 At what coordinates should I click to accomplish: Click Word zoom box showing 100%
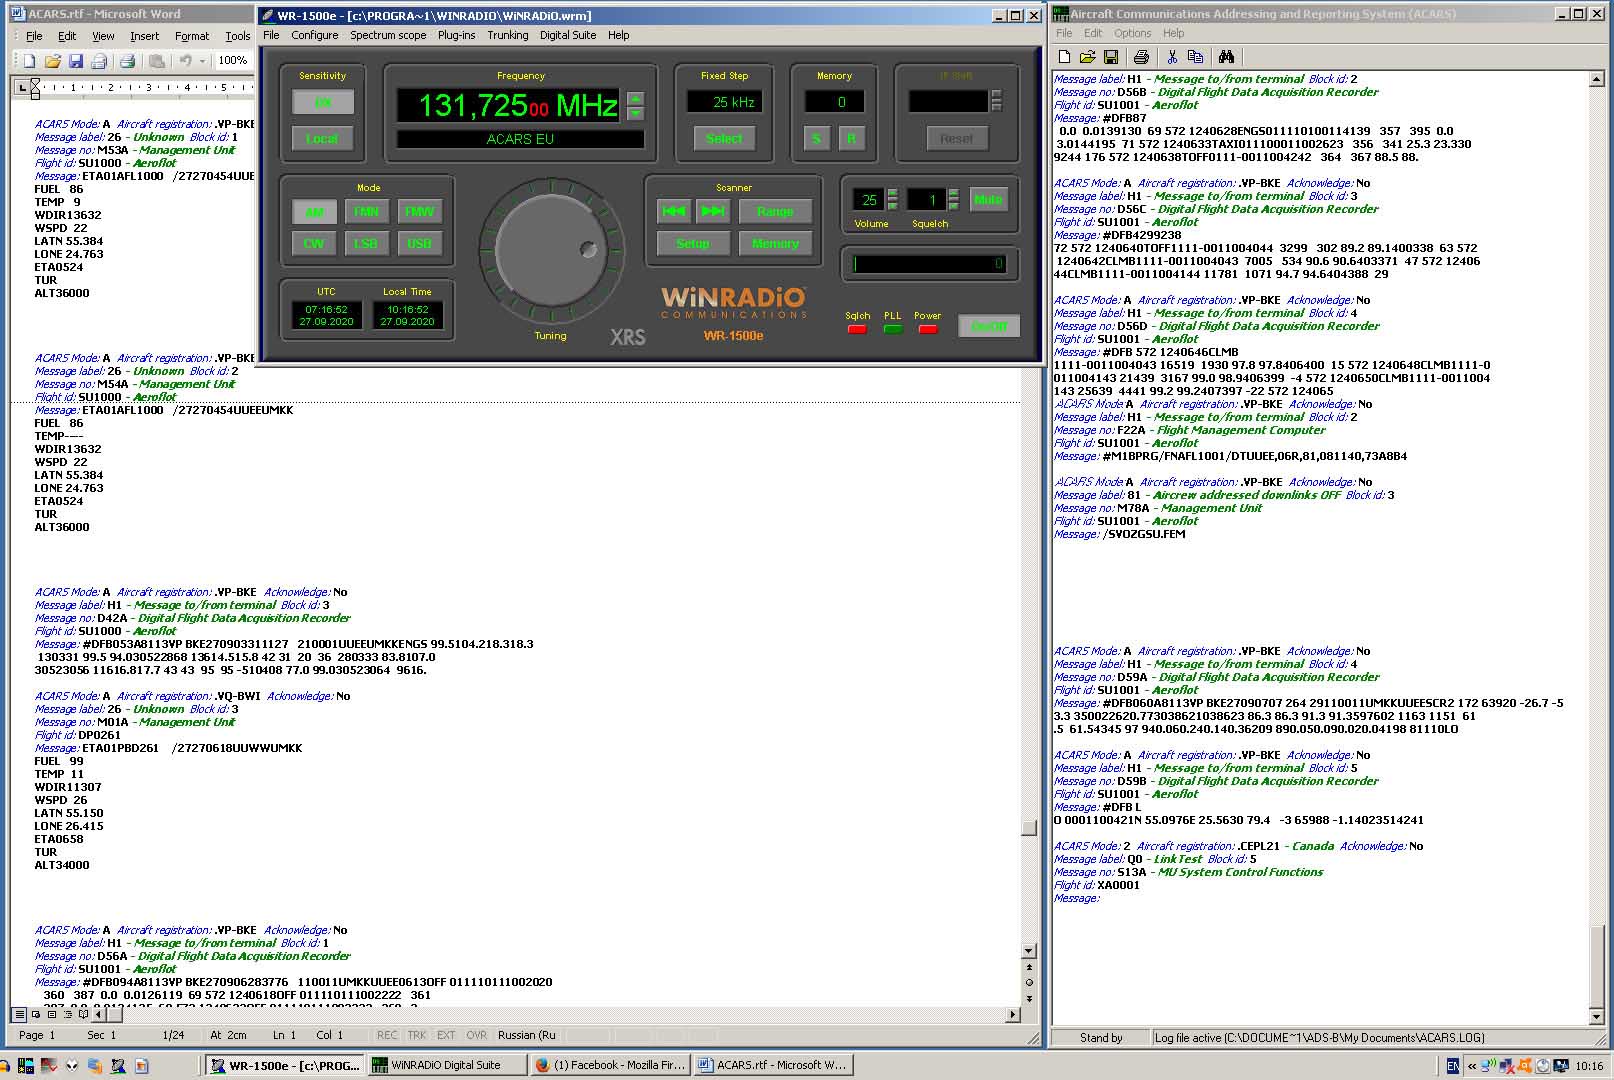click(233, 61)
